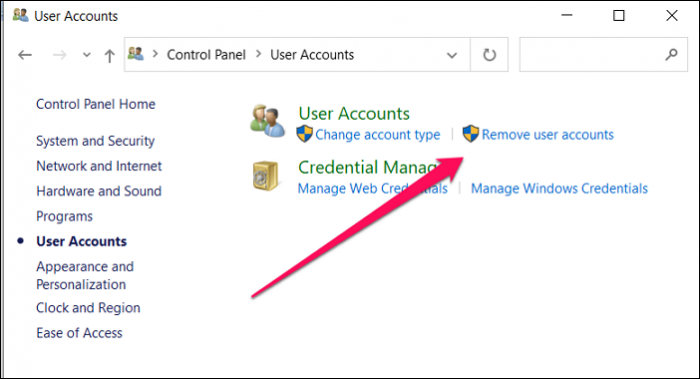Open Clock and Region category
The image size is (700, 379).
88,308
